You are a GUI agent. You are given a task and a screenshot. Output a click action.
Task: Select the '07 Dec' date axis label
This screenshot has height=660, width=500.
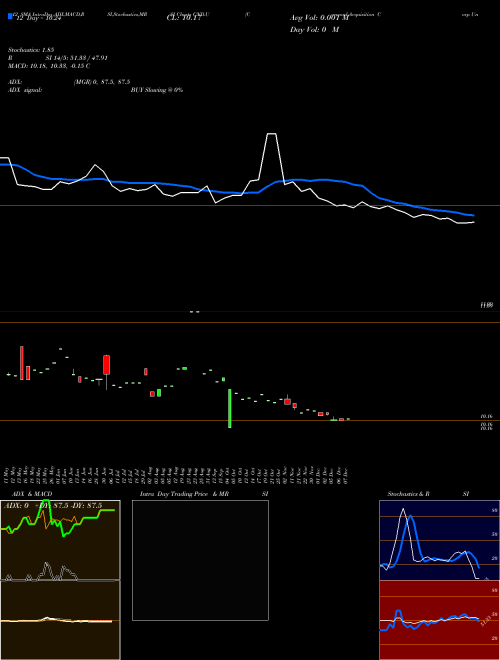tap(346, 475)
